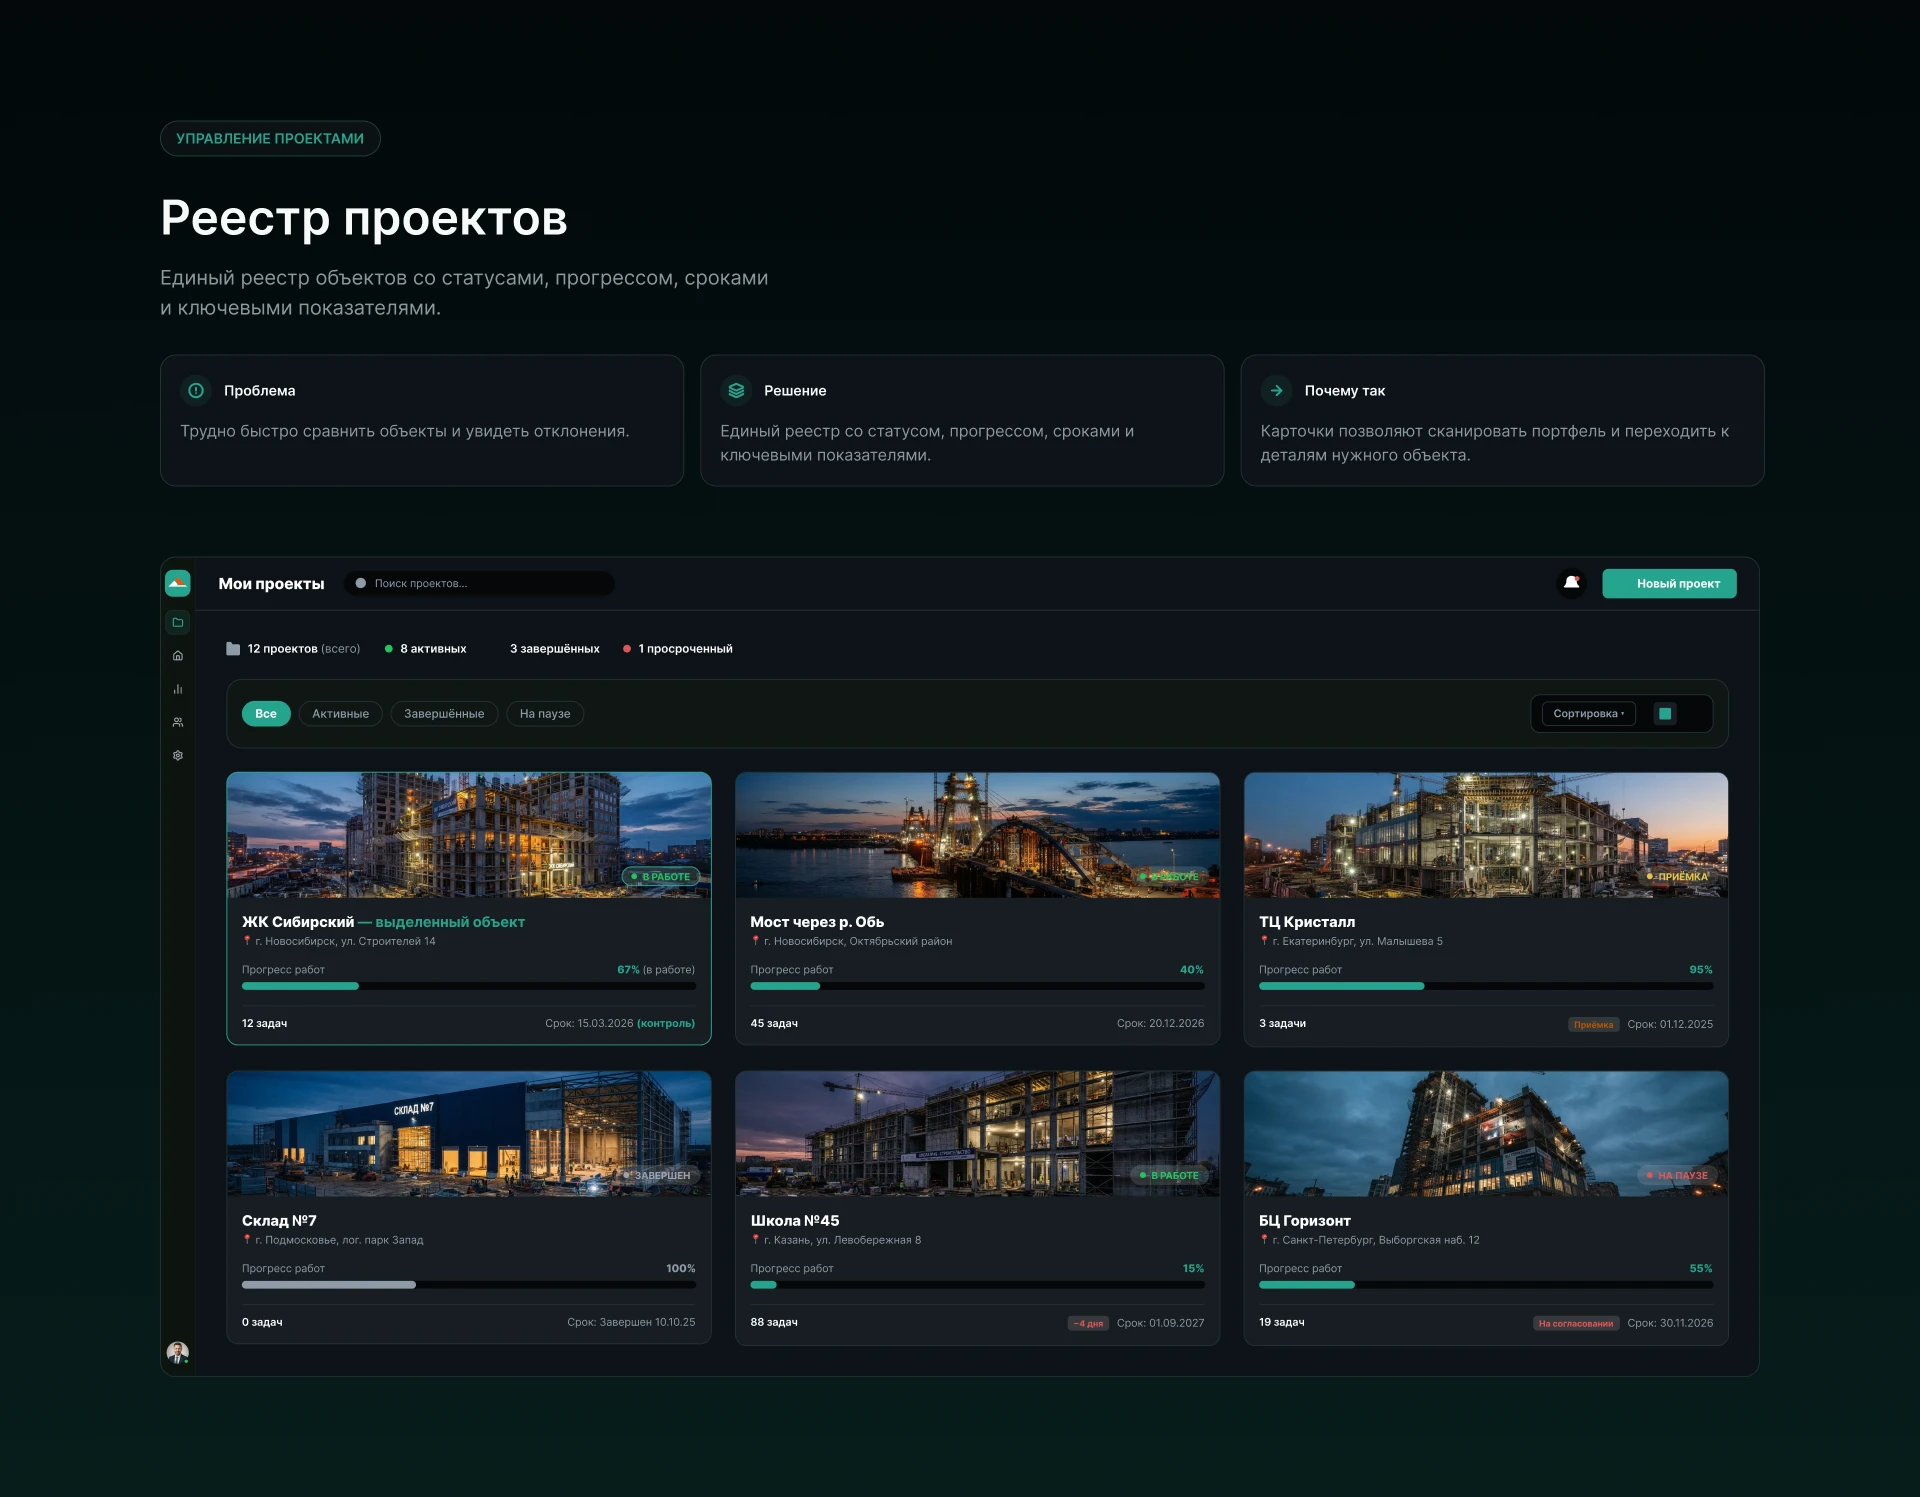This screenshot has width=1920, height=1497.
Task: Open the ЖК Сибирский project thumbnail
Action: pyautogui.click(x=469, y=835)
